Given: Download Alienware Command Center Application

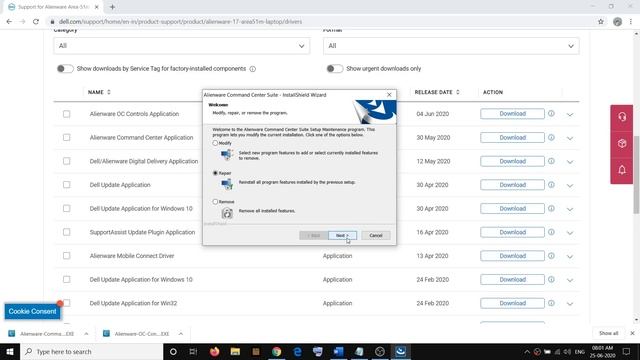Looking at the screenshot, I should click(512, 137).
